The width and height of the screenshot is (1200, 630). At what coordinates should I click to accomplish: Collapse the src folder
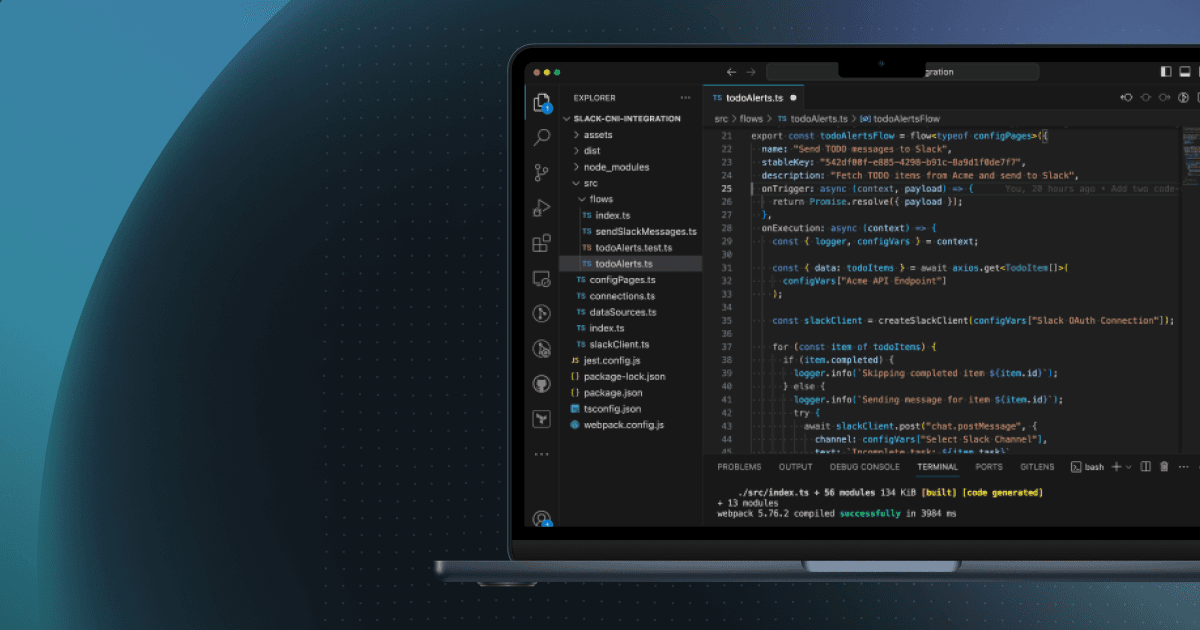[576, 183]
